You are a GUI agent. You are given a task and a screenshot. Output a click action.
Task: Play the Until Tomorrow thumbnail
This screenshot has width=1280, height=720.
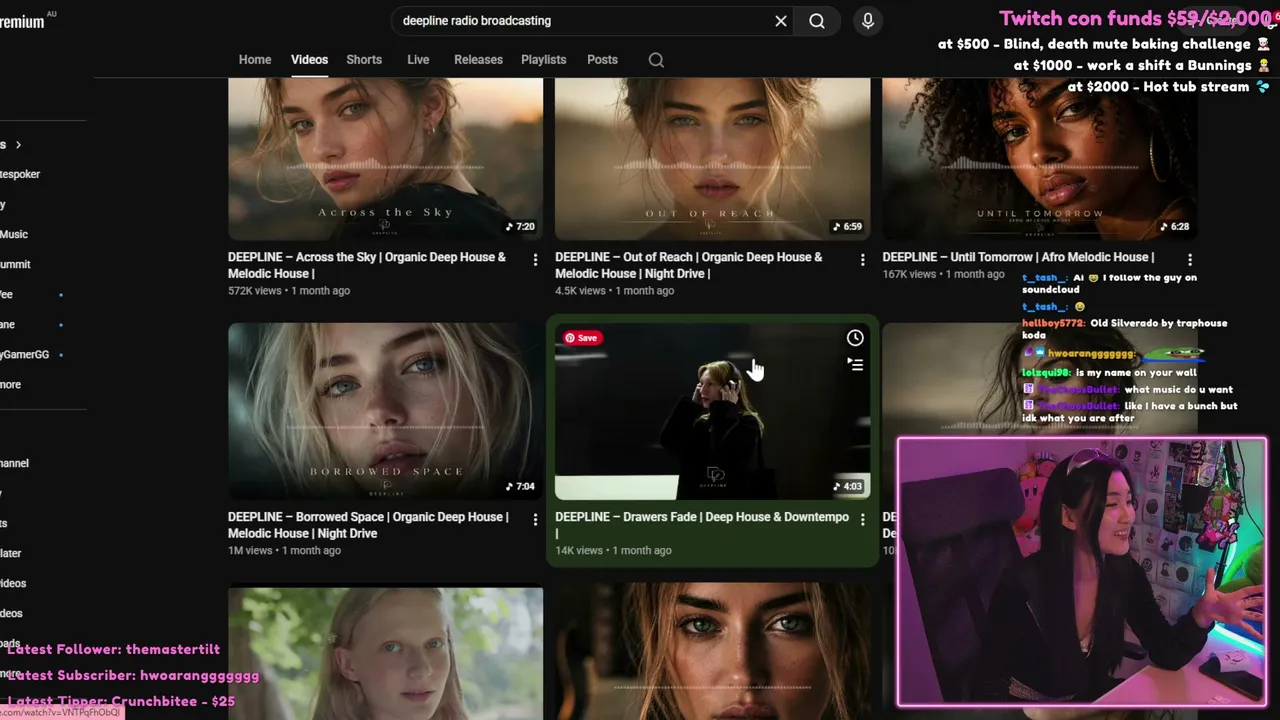tap(1039, 160)
